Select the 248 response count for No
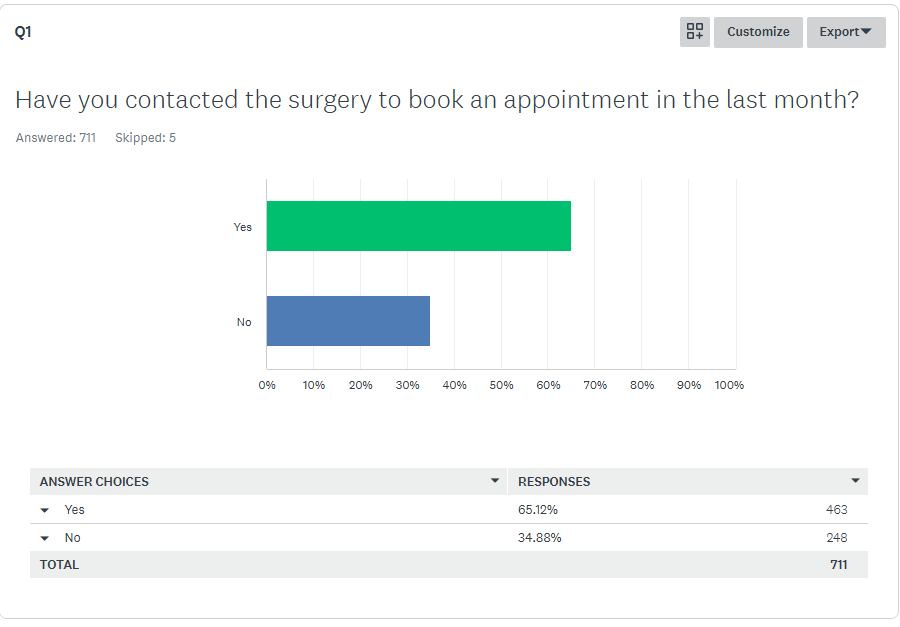The height and width of the screenshot is (627, 900). [836, 538]
